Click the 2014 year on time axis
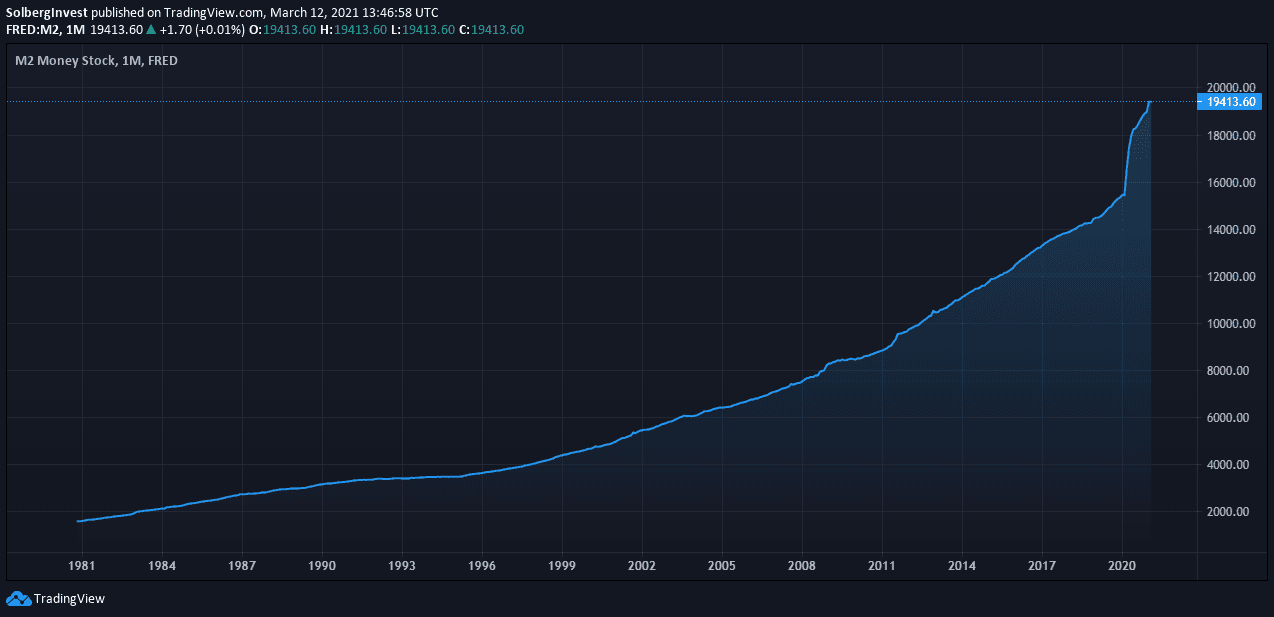 coord(962,566)
